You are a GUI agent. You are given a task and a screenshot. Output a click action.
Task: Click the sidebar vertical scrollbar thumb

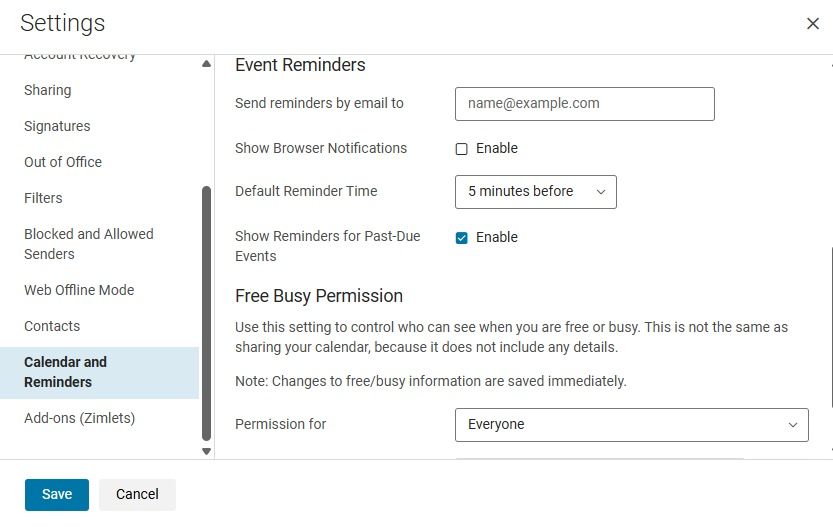(207, 310)
